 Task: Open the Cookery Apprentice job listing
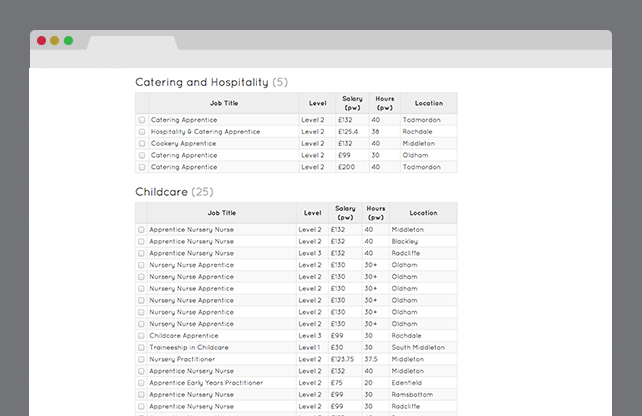coord(183,144)
